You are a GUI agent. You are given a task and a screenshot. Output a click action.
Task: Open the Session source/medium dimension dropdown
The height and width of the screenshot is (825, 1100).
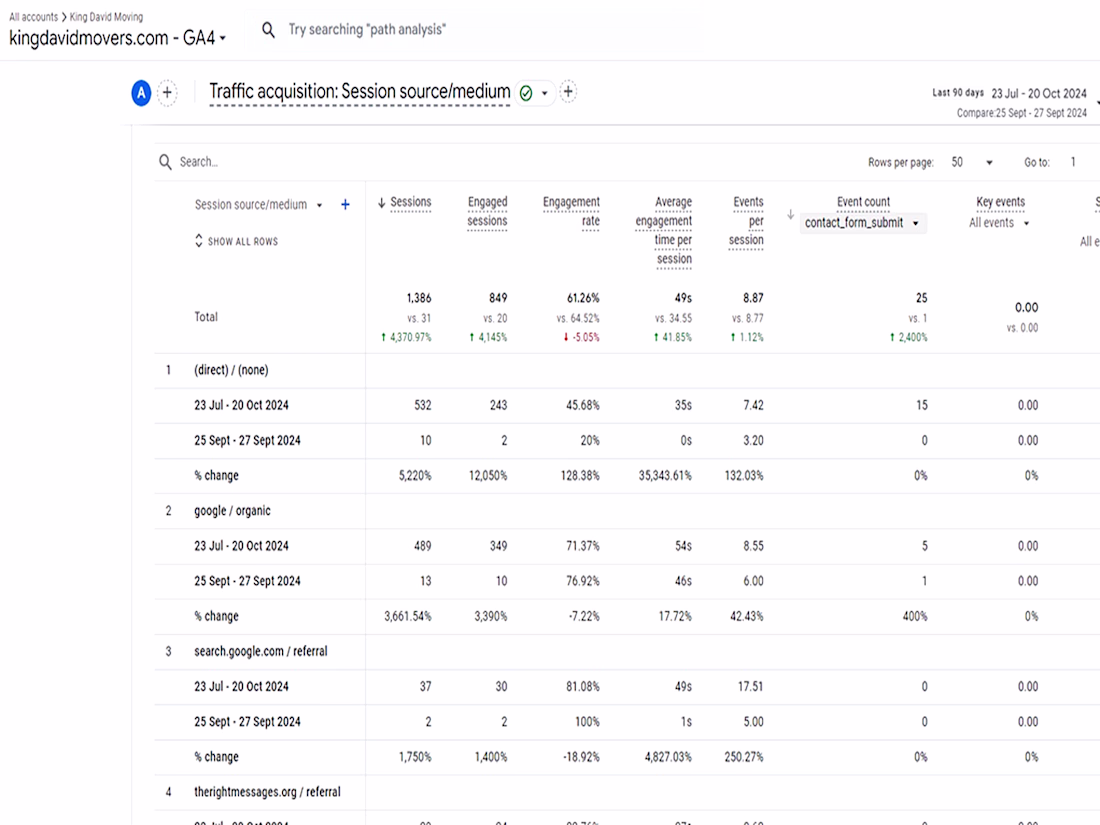[319, 205]
